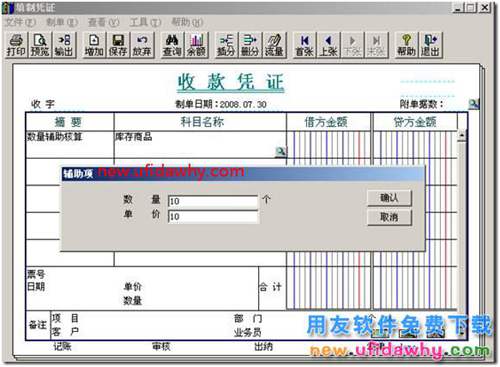Close the voucher window
Viewport: 500px width, 367px height.
pos(485,7)
